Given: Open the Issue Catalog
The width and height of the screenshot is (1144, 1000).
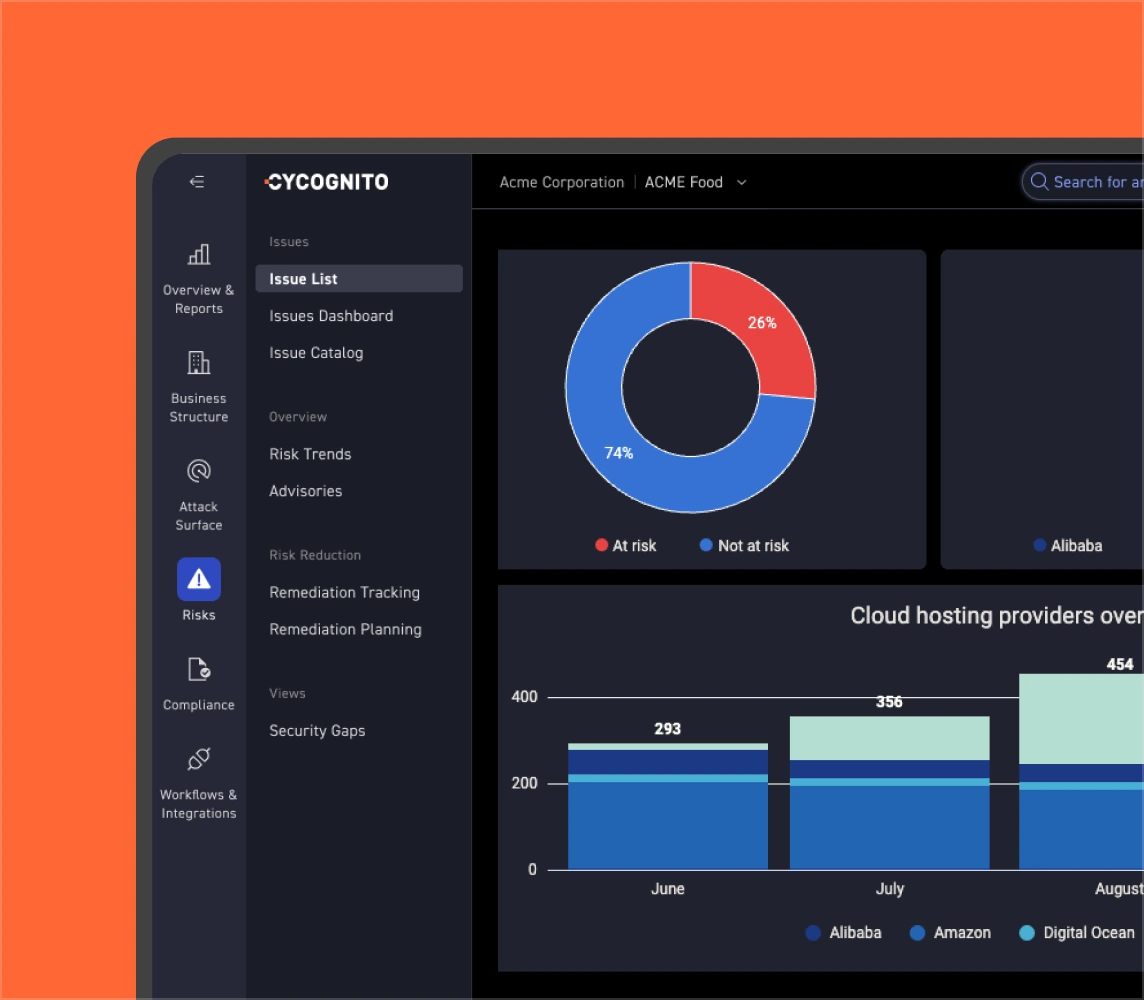Looking at the screenshot, I should (x=316, y=352).
